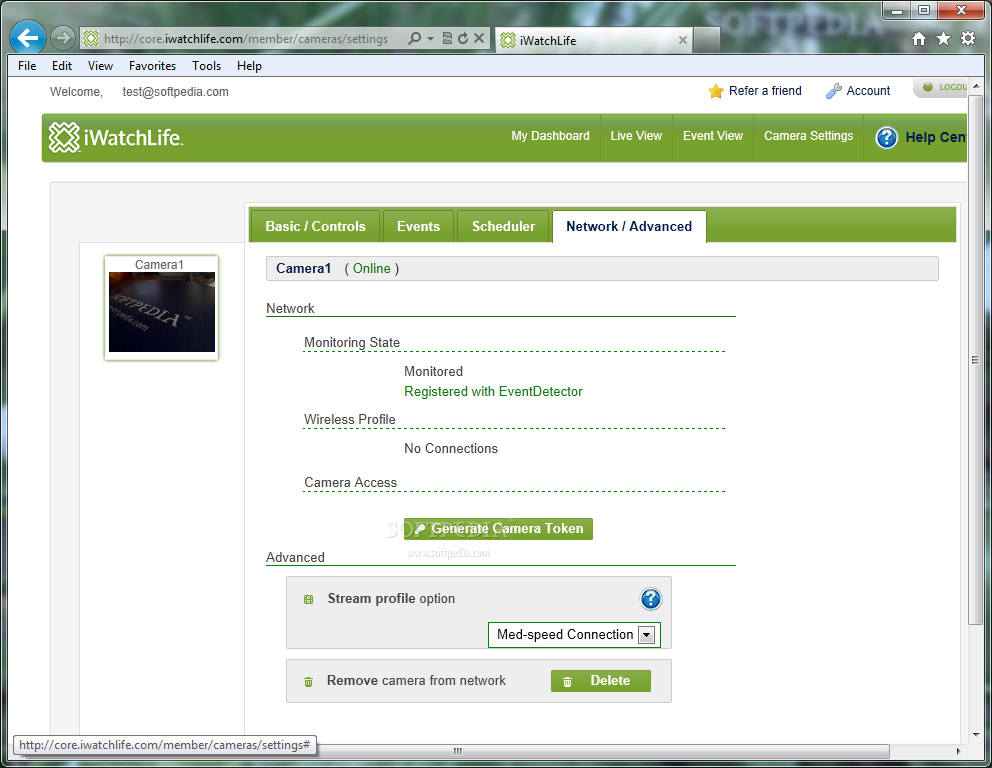This screenshot has width=992, height=768.
Task: Click the compatibility view icon in address bar
Action: pos(447,39)
